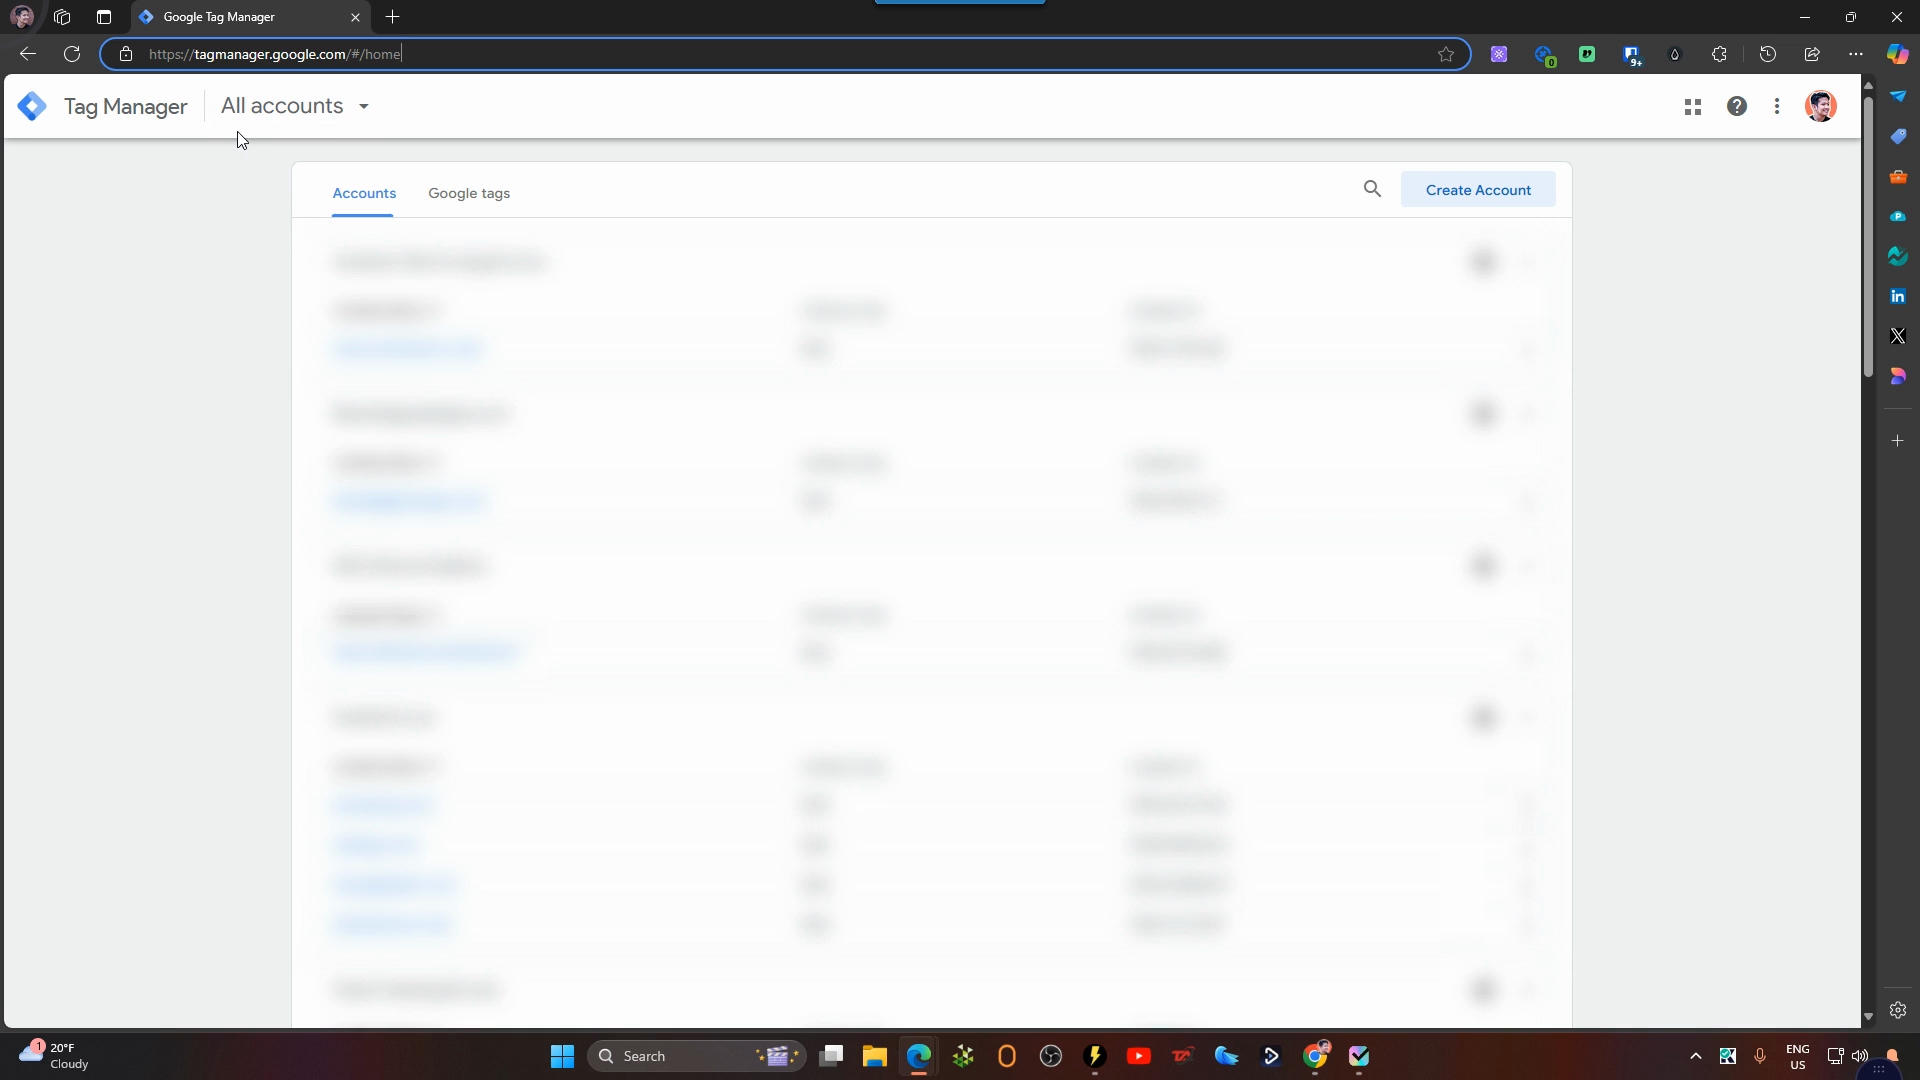Open X in the Edge sidebar
The image size is (1920, 1080).
click(1898, 336)
